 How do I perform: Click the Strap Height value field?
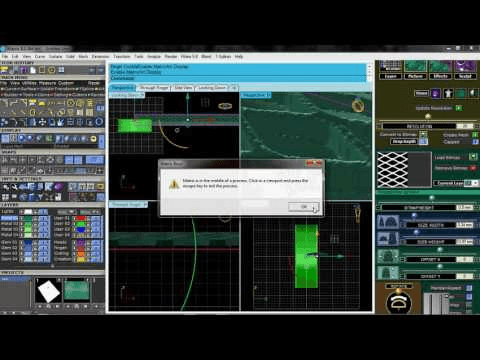[465, 208]
